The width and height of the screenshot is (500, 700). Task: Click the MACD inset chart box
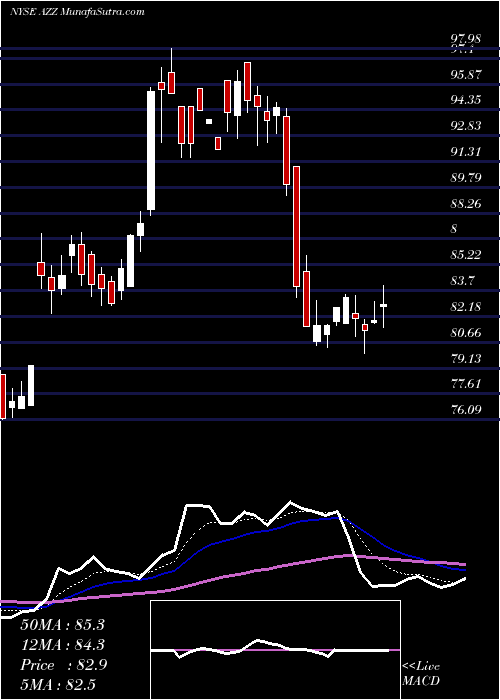[x=275, y=650]
